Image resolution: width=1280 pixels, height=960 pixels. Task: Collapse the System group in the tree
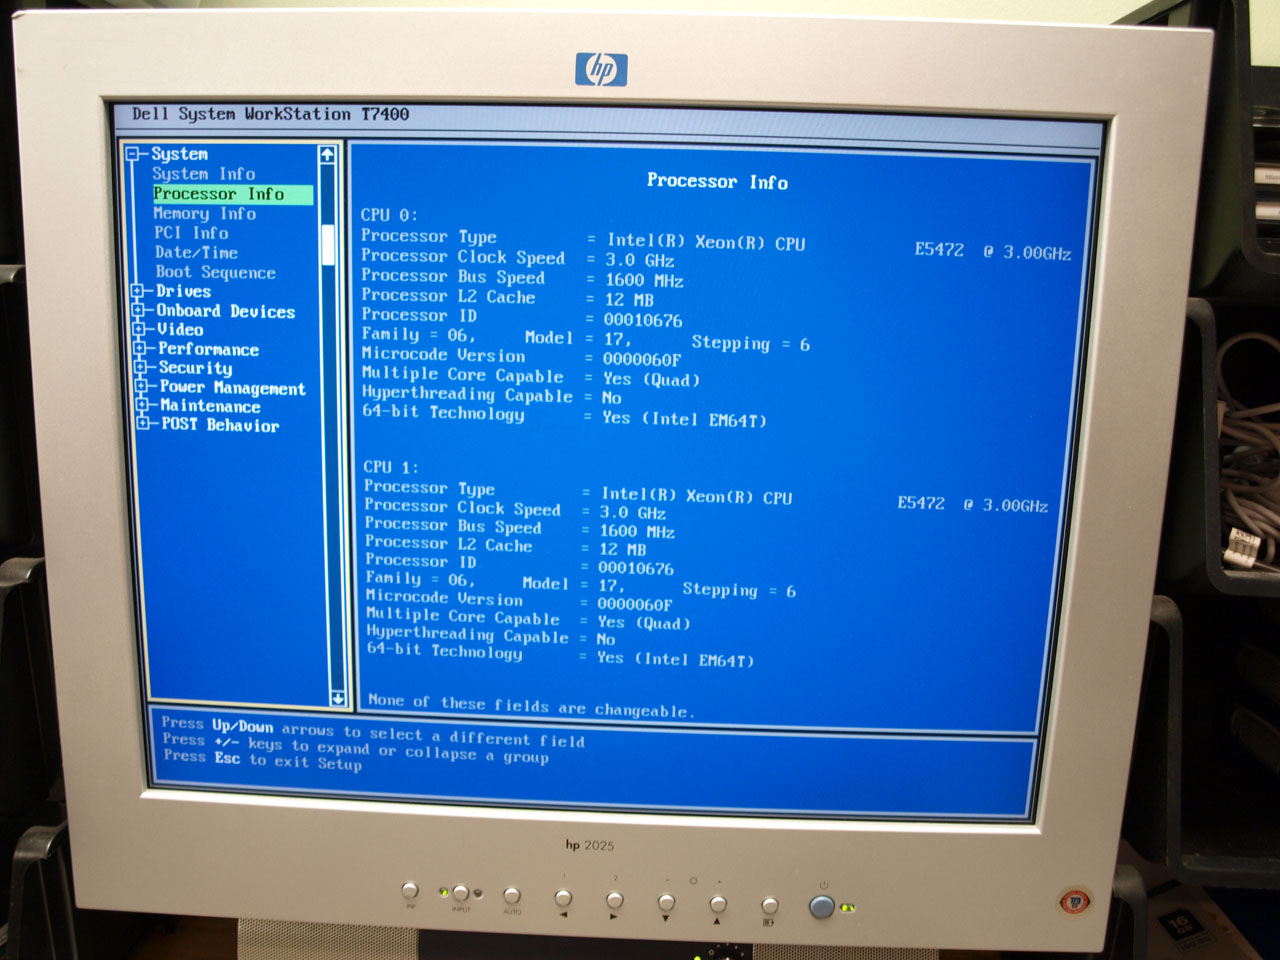coord(132,154)
